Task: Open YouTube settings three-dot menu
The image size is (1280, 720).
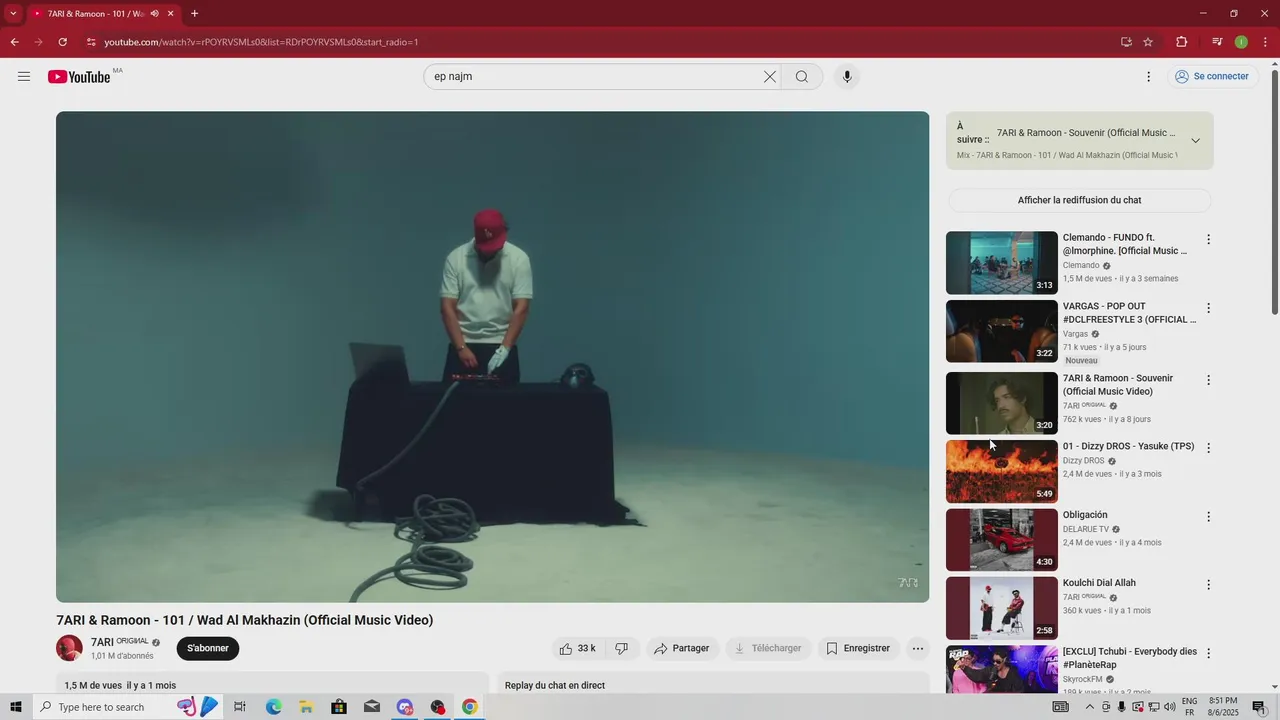Action: [1148, 77]
